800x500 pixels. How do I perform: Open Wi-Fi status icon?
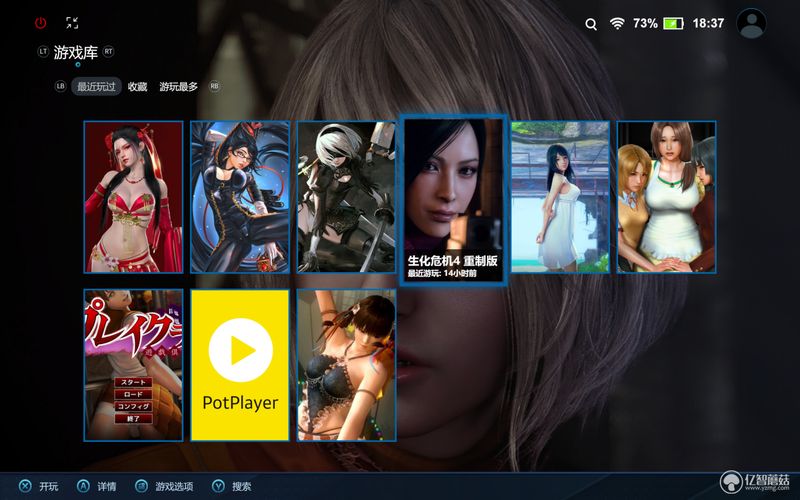pos(617,23)
